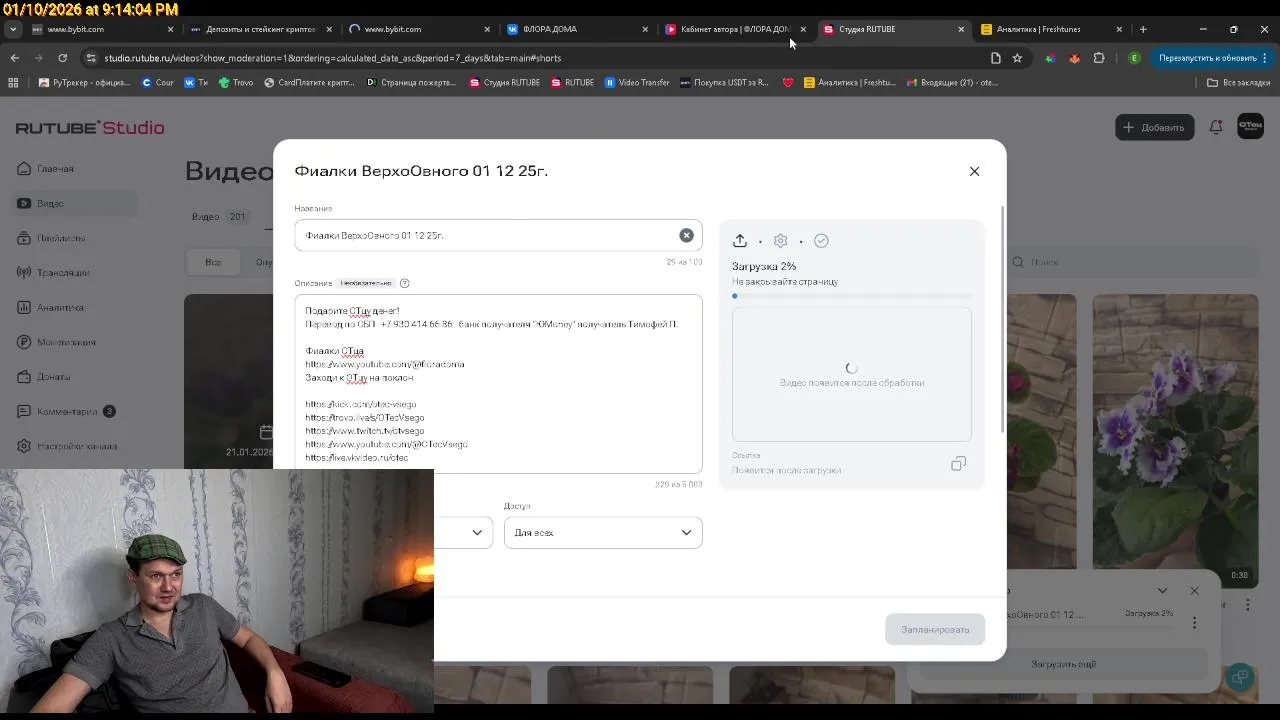This screenshot has height=720, width=1280.
Task: Bookmark this page with star icon
Action: coord(1017,58)
